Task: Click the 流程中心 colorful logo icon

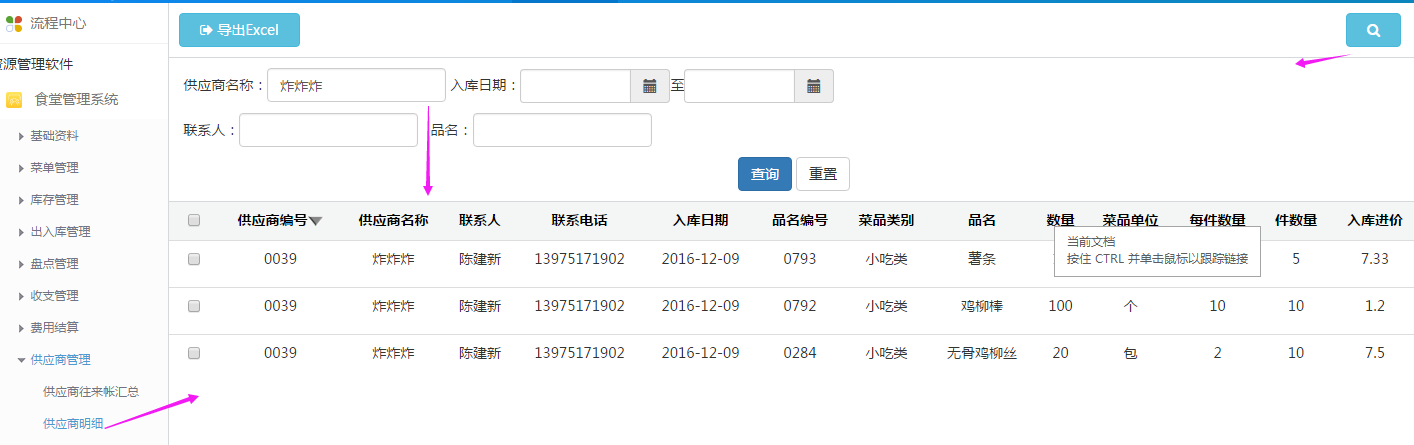Action: 14,22
